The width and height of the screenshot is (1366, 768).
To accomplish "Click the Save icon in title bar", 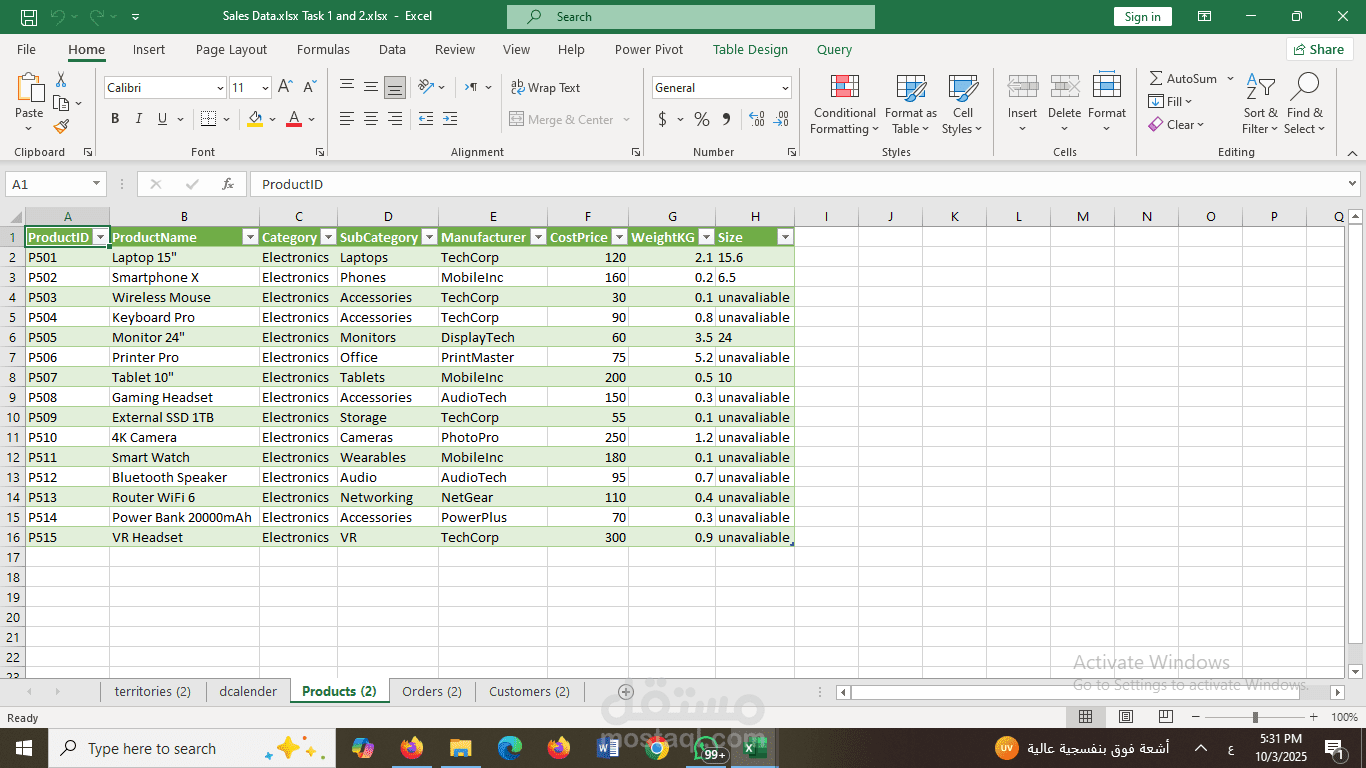I will [x=29, y=17].
